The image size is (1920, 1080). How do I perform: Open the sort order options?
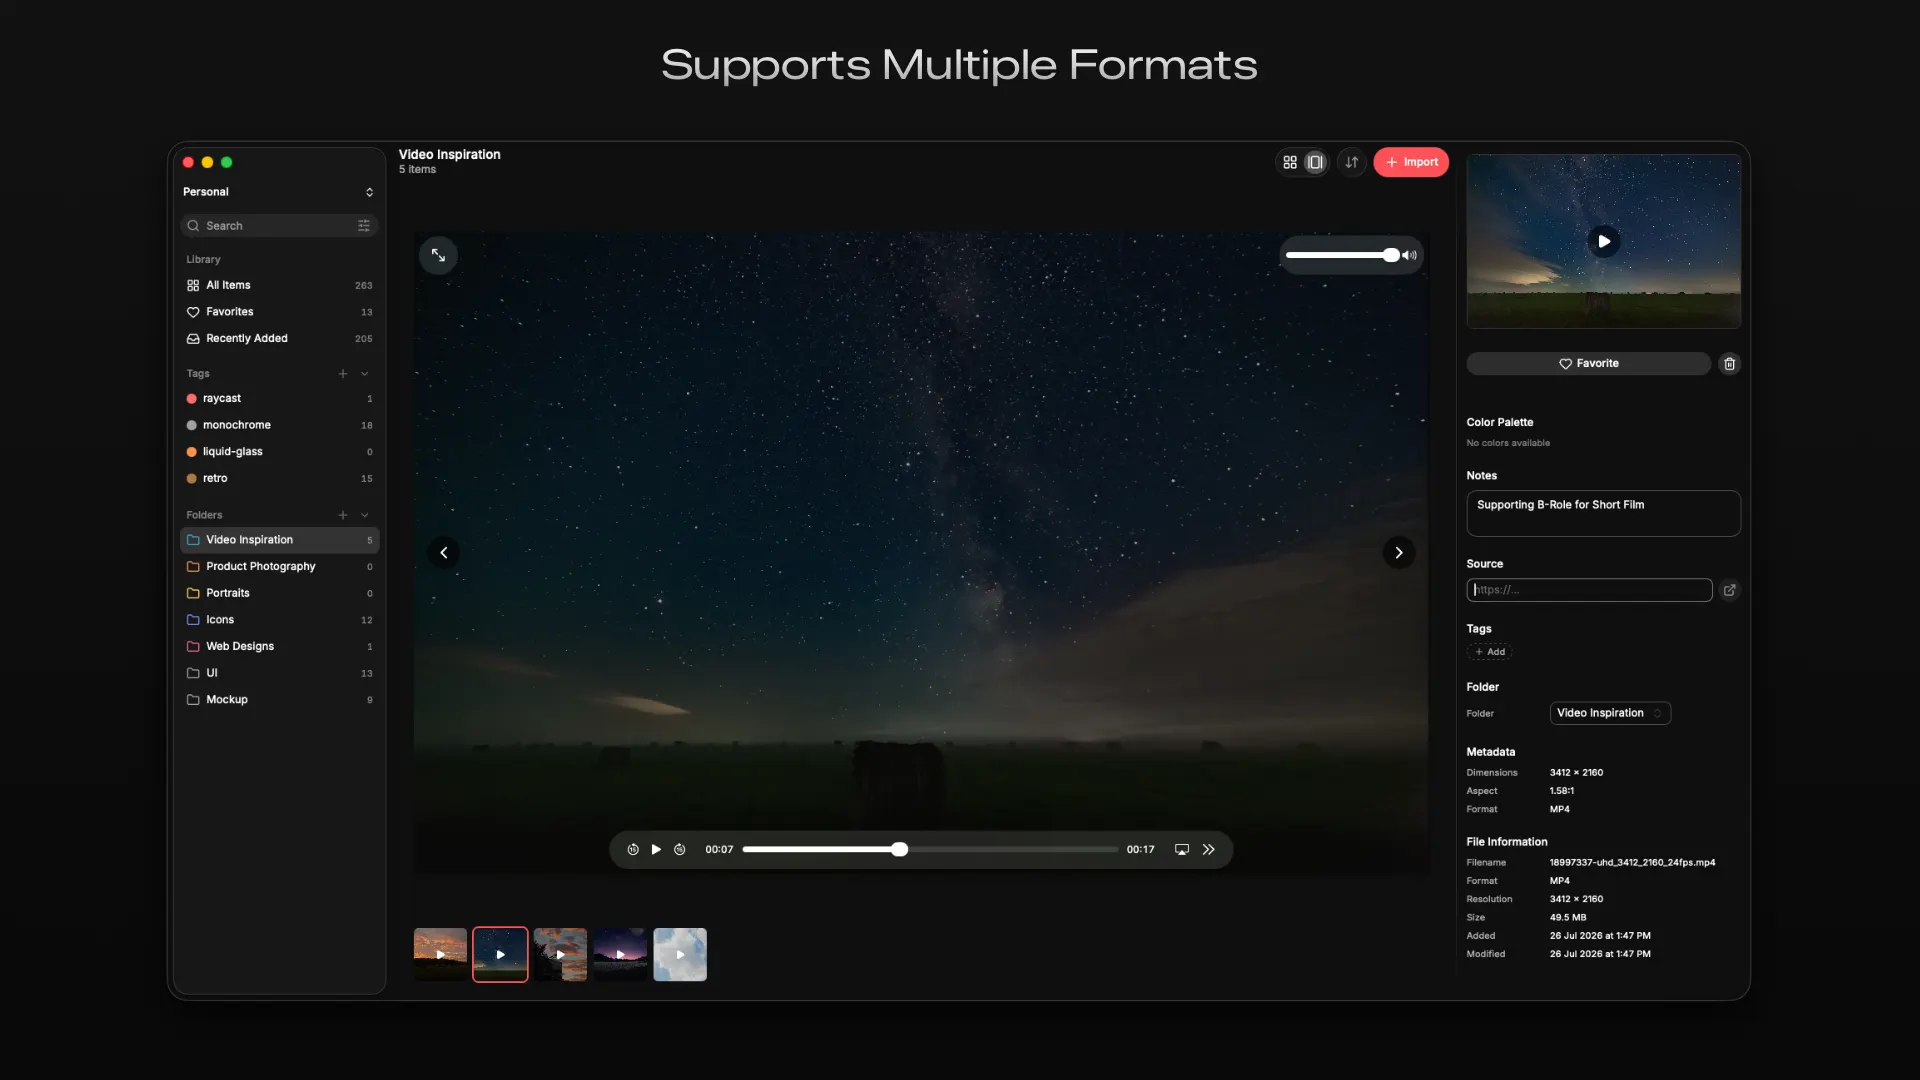click(x=1351, y=162)
